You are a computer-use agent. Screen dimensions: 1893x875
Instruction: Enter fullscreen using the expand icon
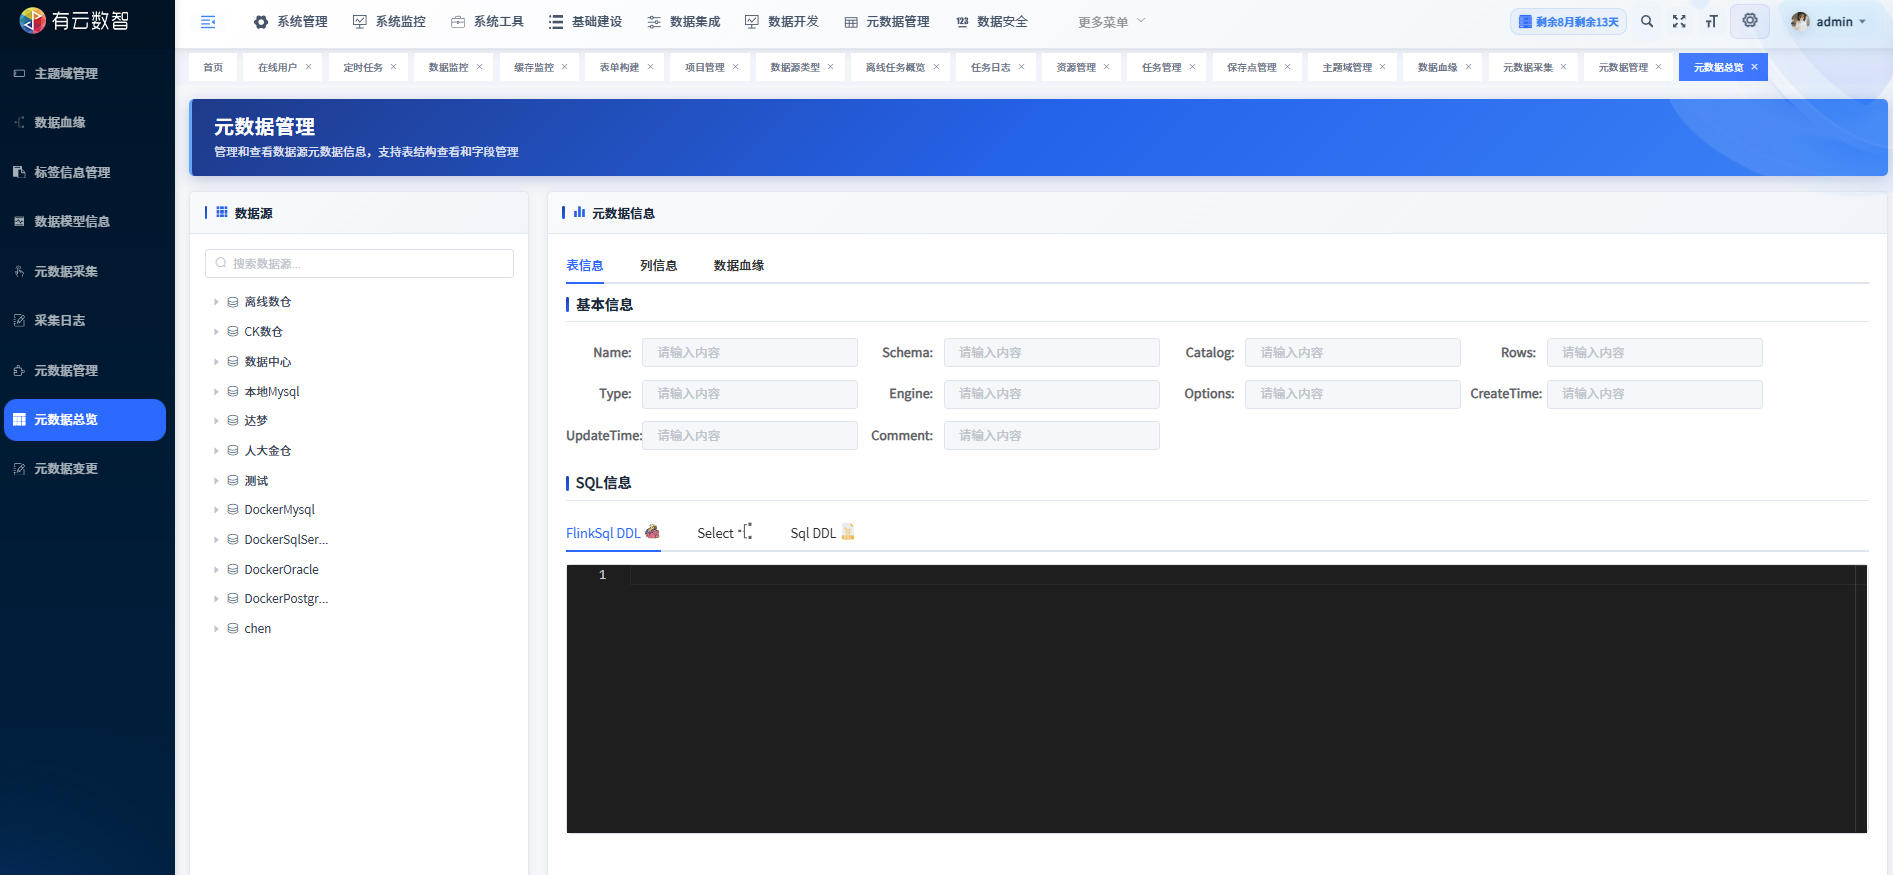point(1679,22)
